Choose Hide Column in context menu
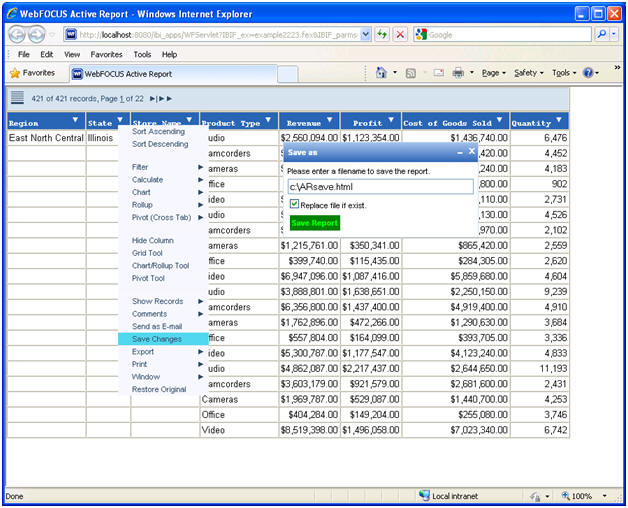The image size is (628, 508). 153,240
